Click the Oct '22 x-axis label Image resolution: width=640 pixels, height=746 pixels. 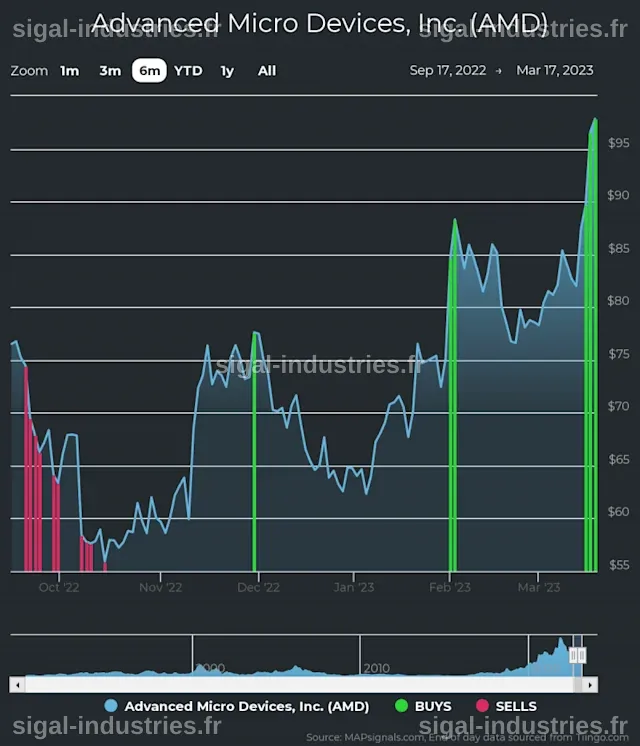59,587
